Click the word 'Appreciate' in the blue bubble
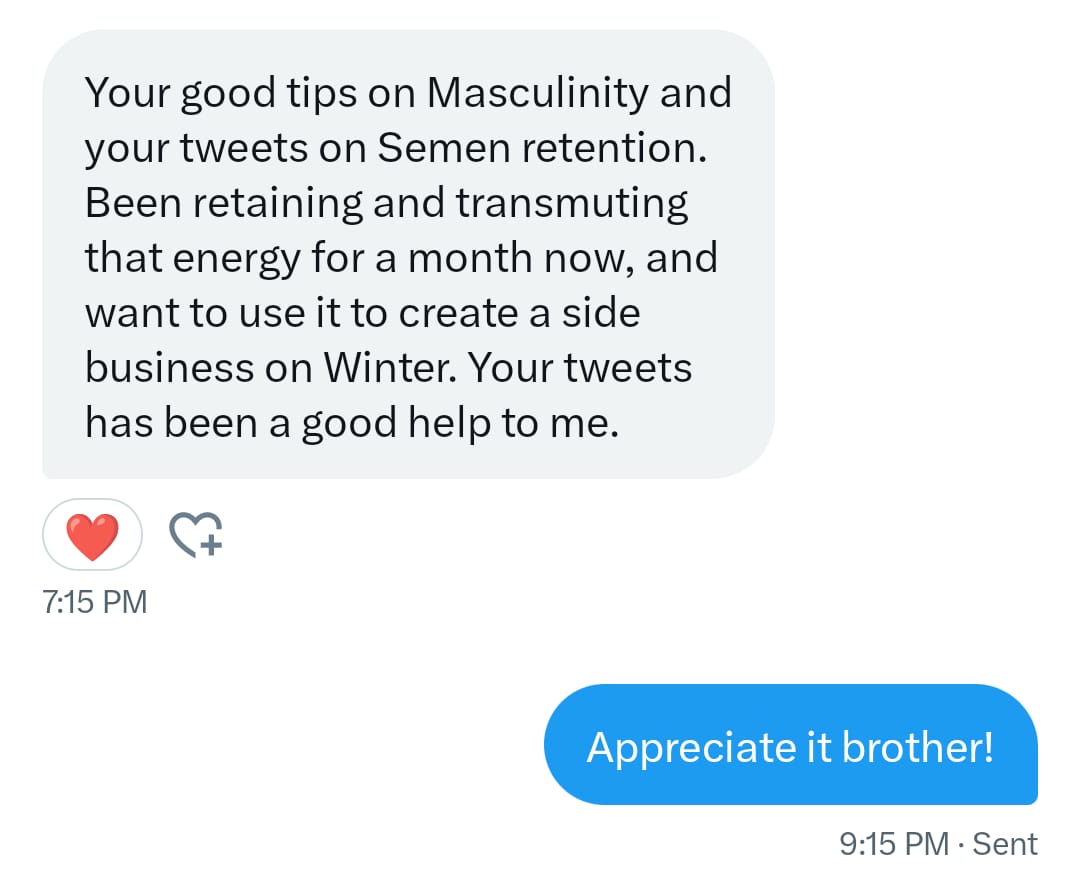1080x883 pixels. click(x=692, y=749)
